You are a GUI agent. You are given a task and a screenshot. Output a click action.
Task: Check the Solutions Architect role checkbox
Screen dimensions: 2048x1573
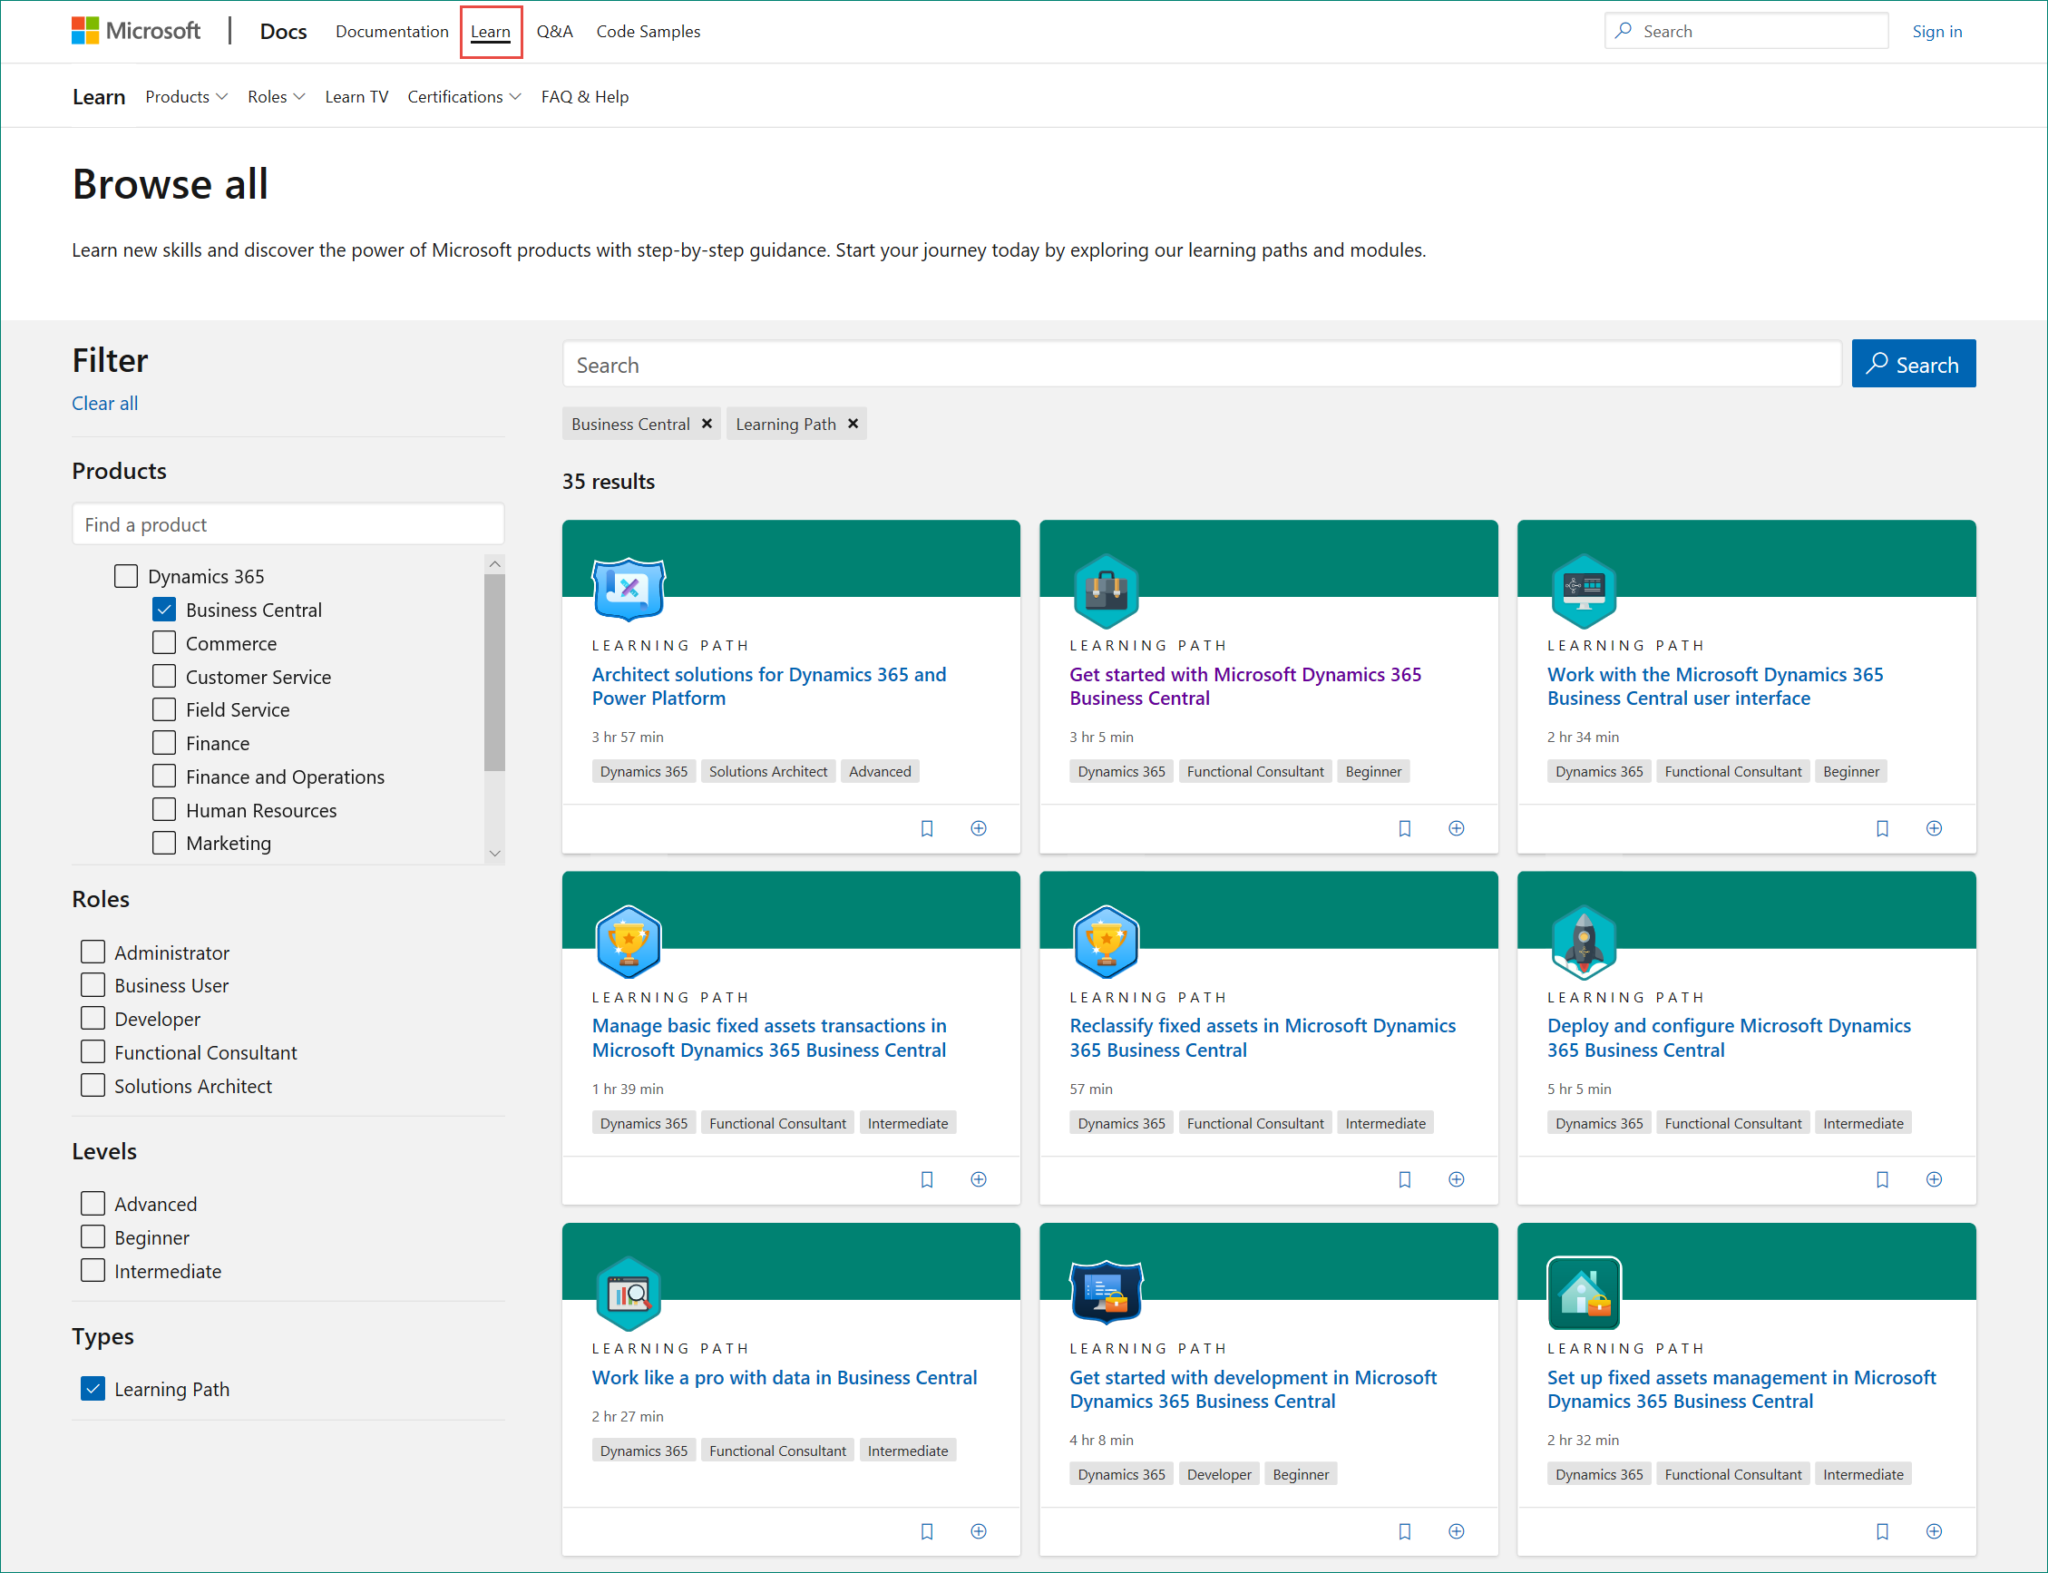pos(93,1085)
